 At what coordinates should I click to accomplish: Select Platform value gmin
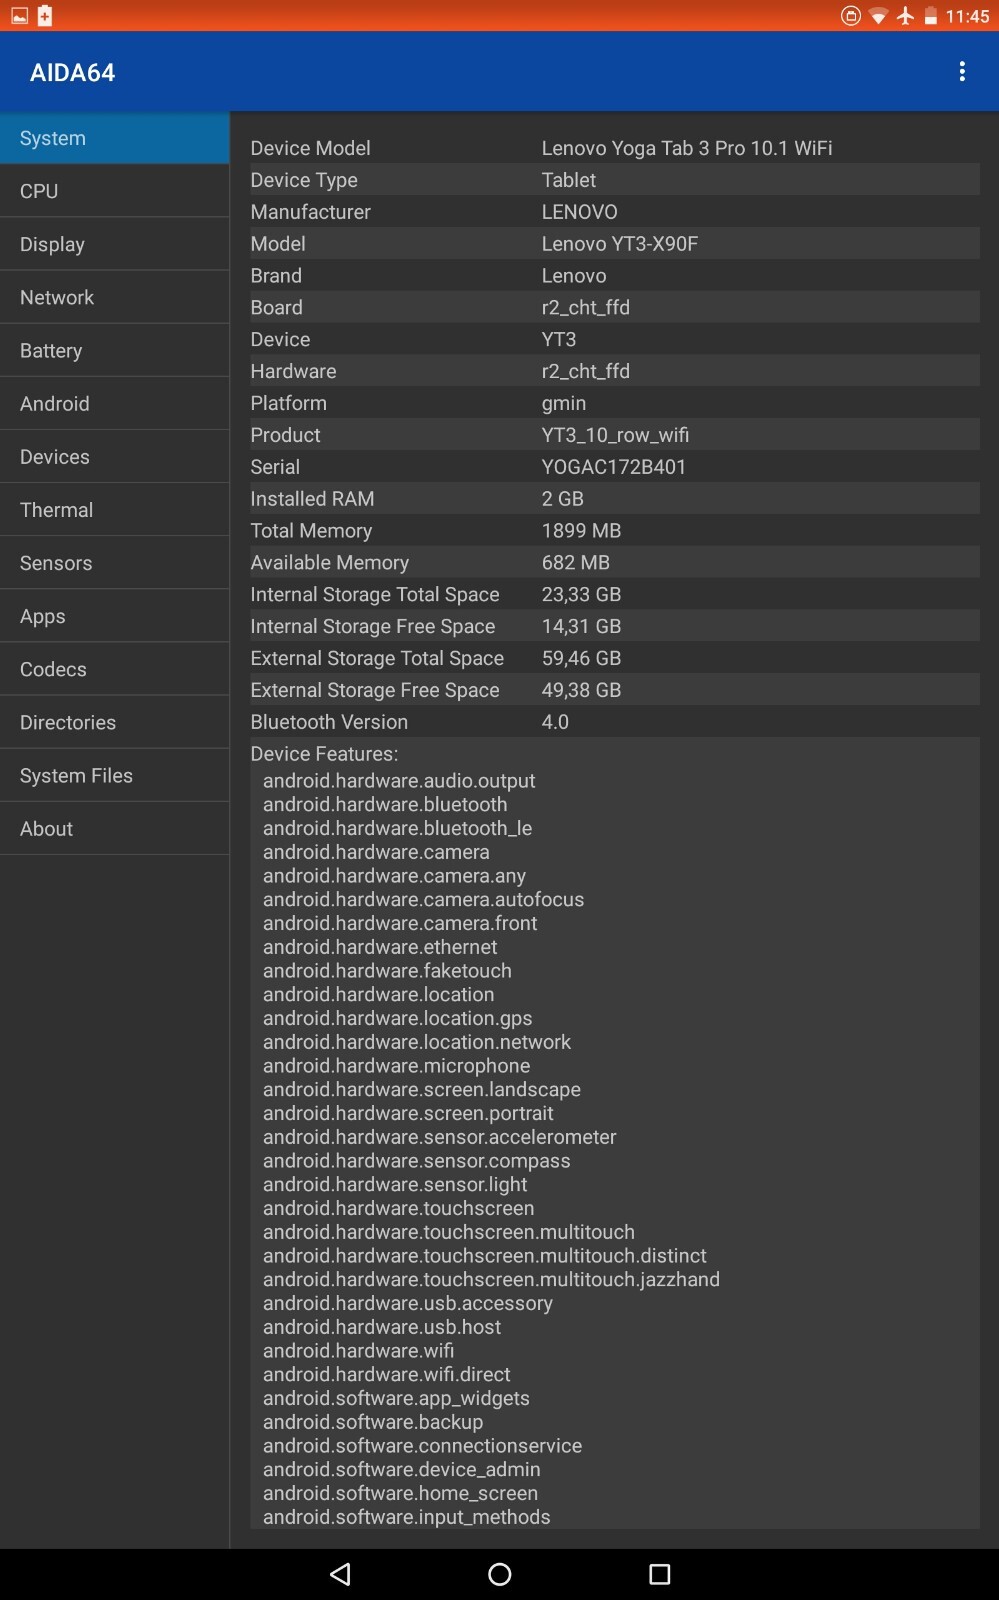pyautogui.click(x=564, y=403)
